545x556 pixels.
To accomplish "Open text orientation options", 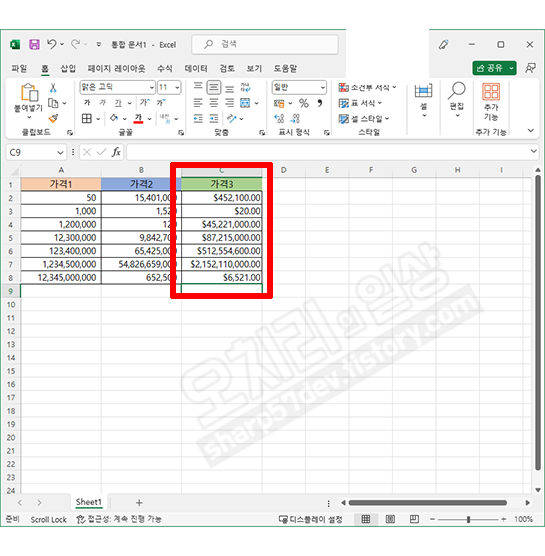I will [232, 118].
